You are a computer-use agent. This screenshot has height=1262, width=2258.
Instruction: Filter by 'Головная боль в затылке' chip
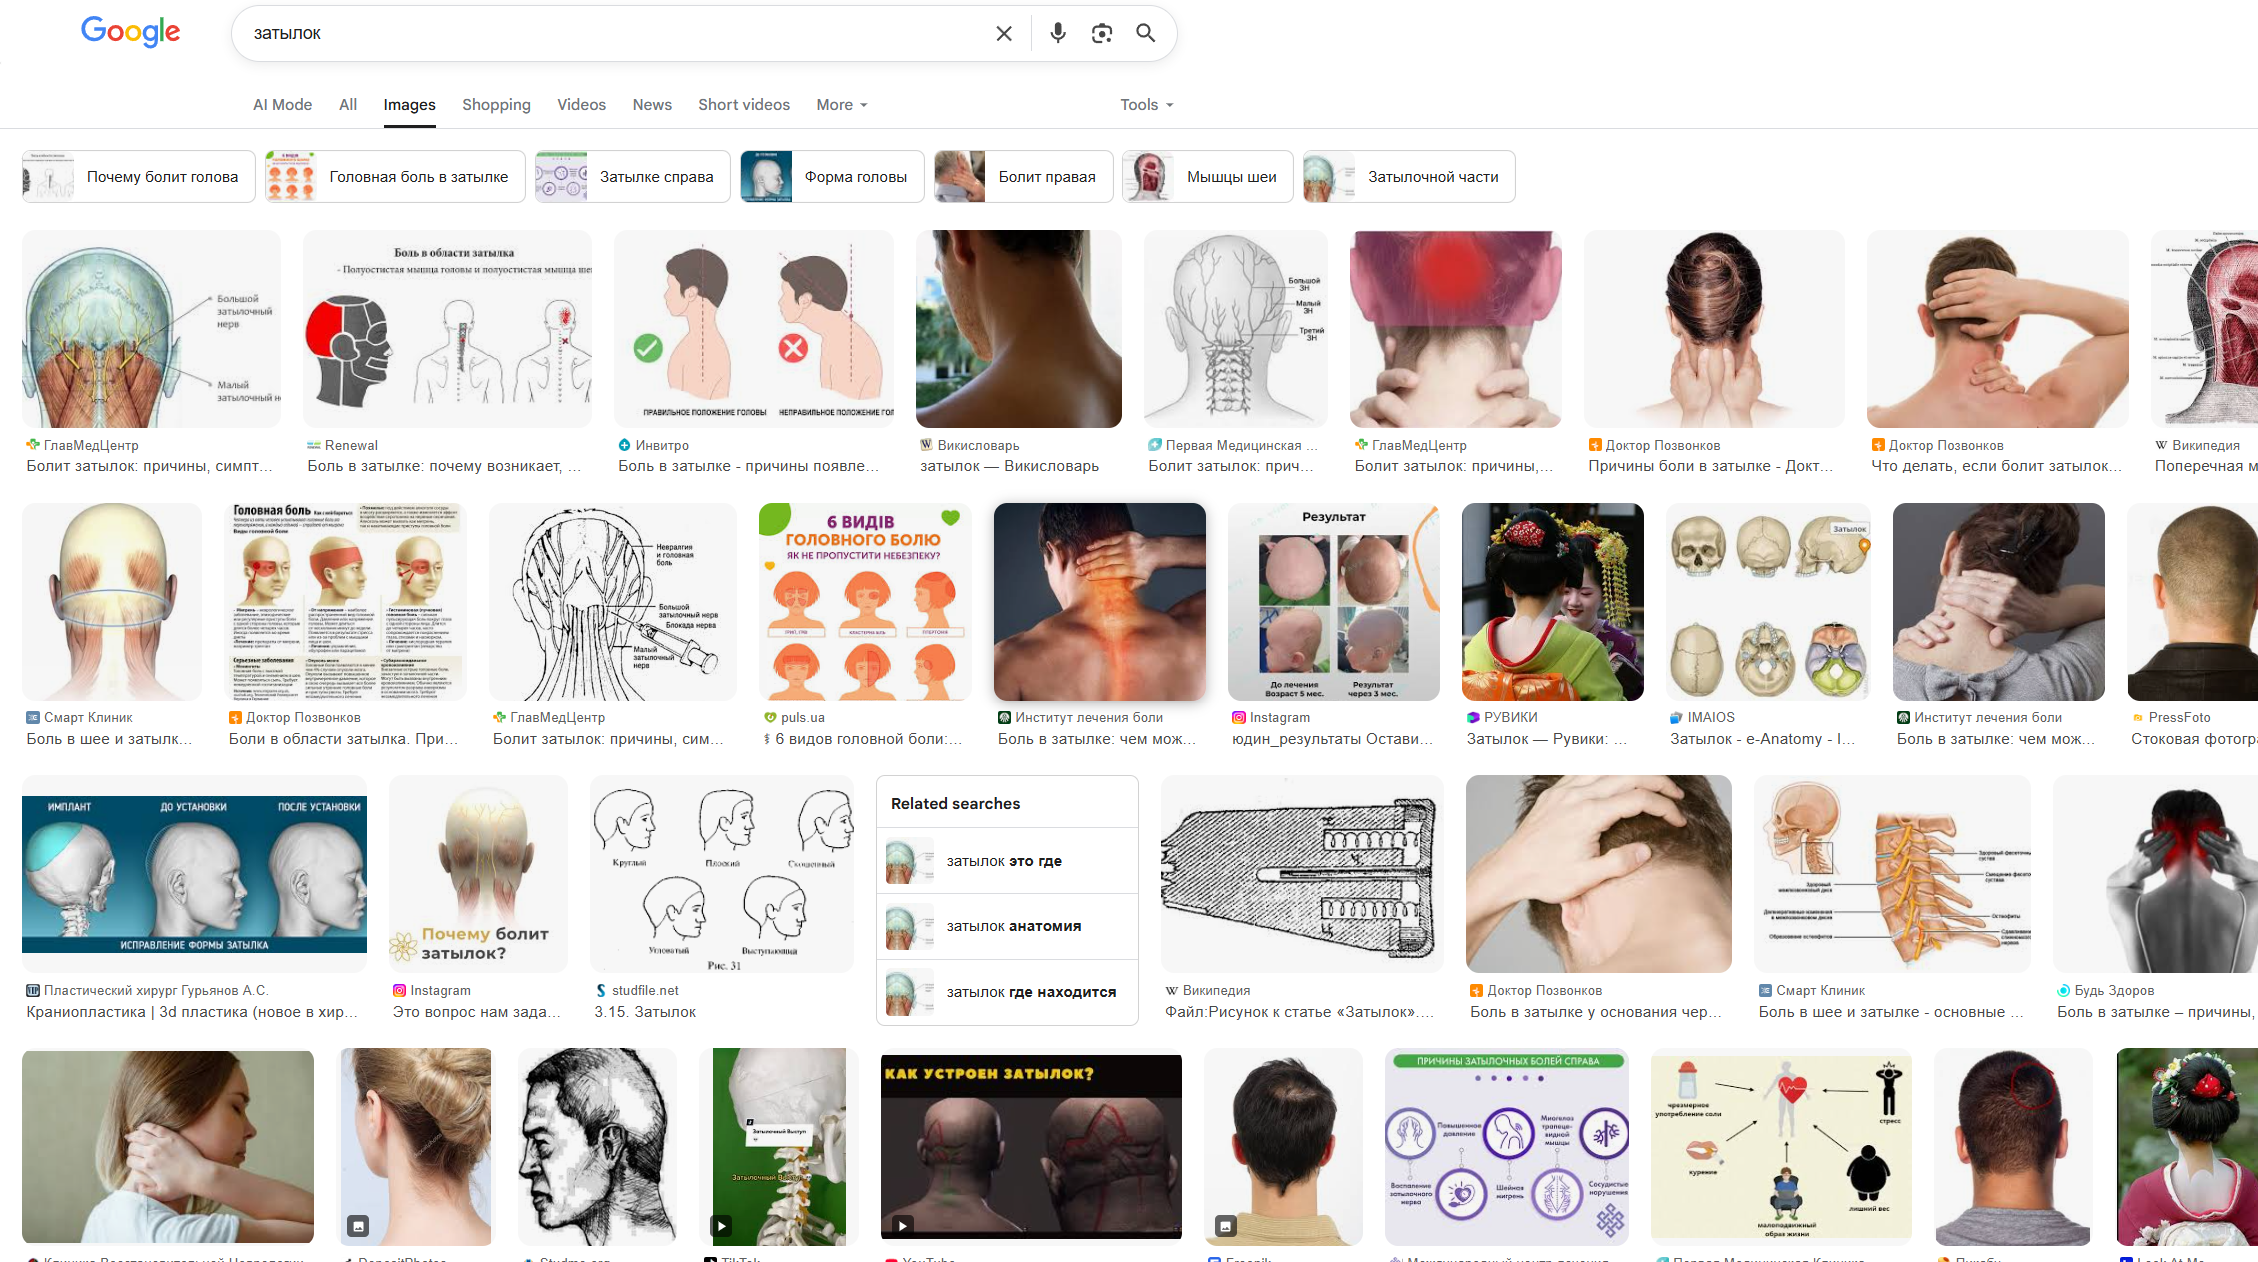(x=395, y=177)
